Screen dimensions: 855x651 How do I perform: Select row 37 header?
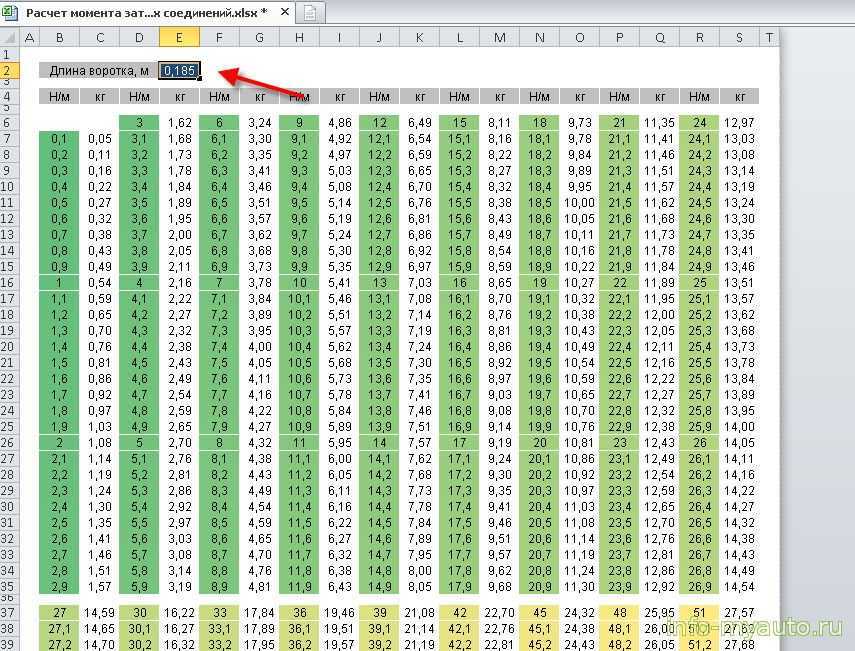[10, 613]
